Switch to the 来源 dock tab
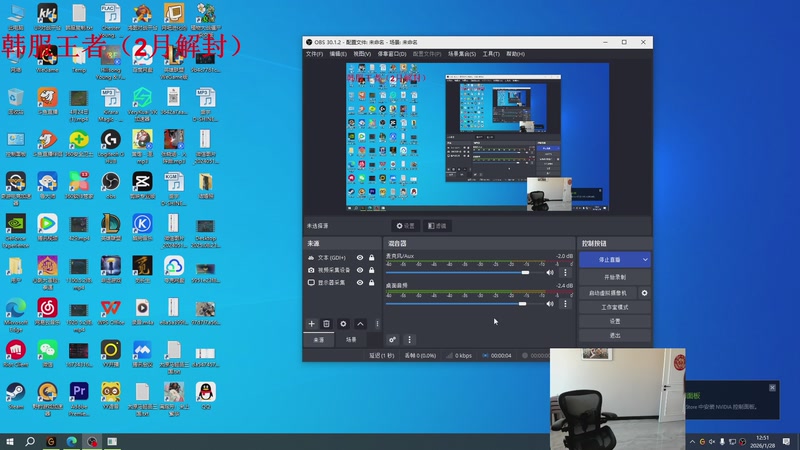 coord(319,340)
